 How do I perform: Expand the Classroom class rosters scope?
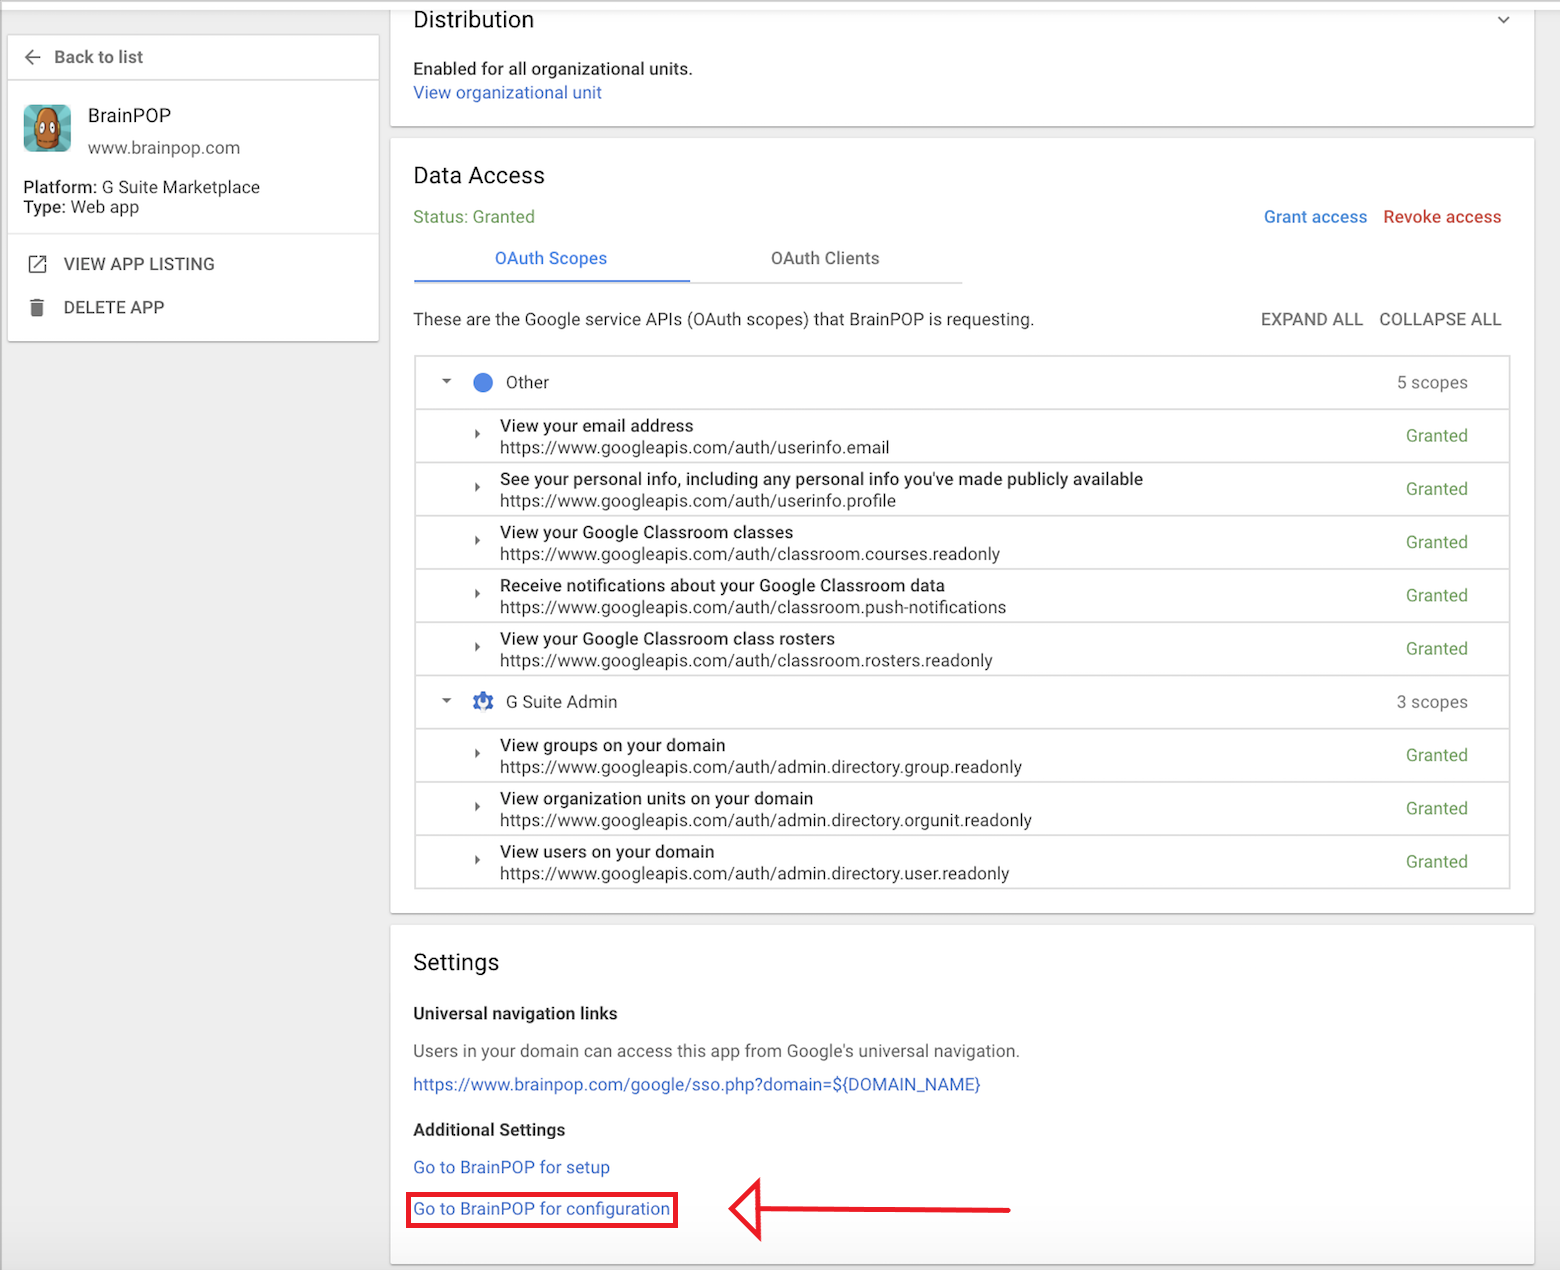click(x=477, y=647)
